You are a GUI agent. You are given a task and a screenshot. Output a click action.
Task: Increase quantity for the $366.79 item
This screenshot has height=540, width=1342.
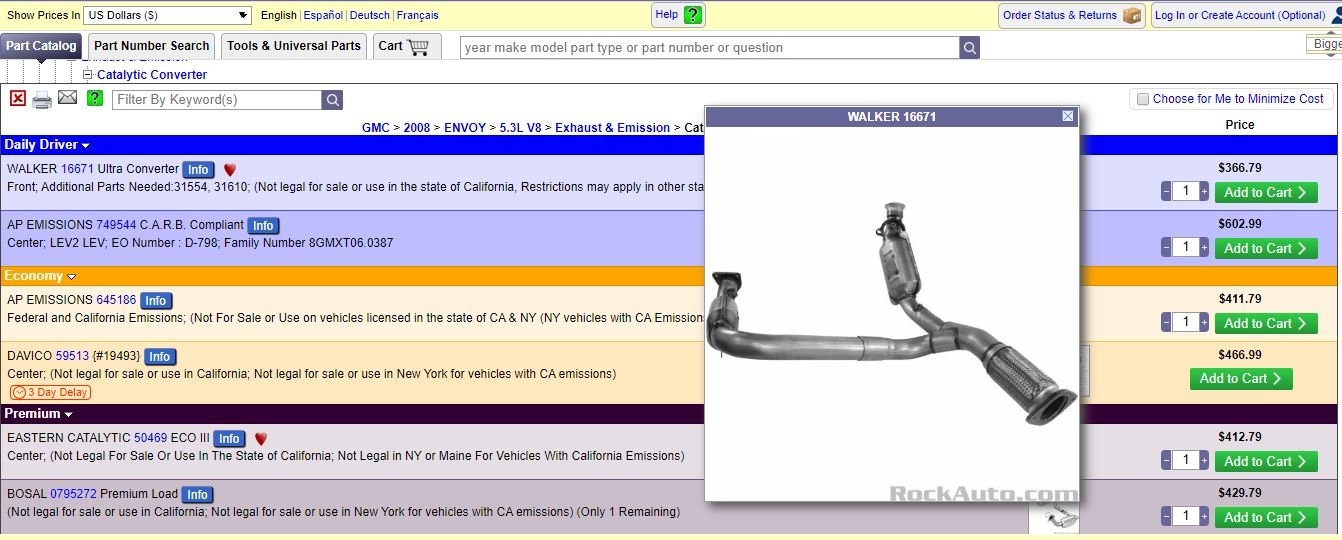tap(1204, 192)
